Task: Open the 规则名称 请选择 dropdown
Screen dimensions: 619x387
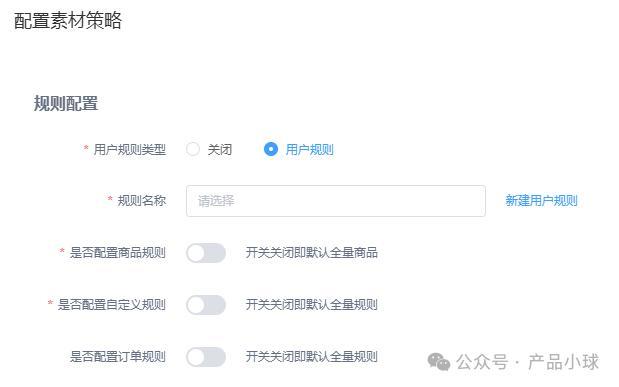Action: 336,201
